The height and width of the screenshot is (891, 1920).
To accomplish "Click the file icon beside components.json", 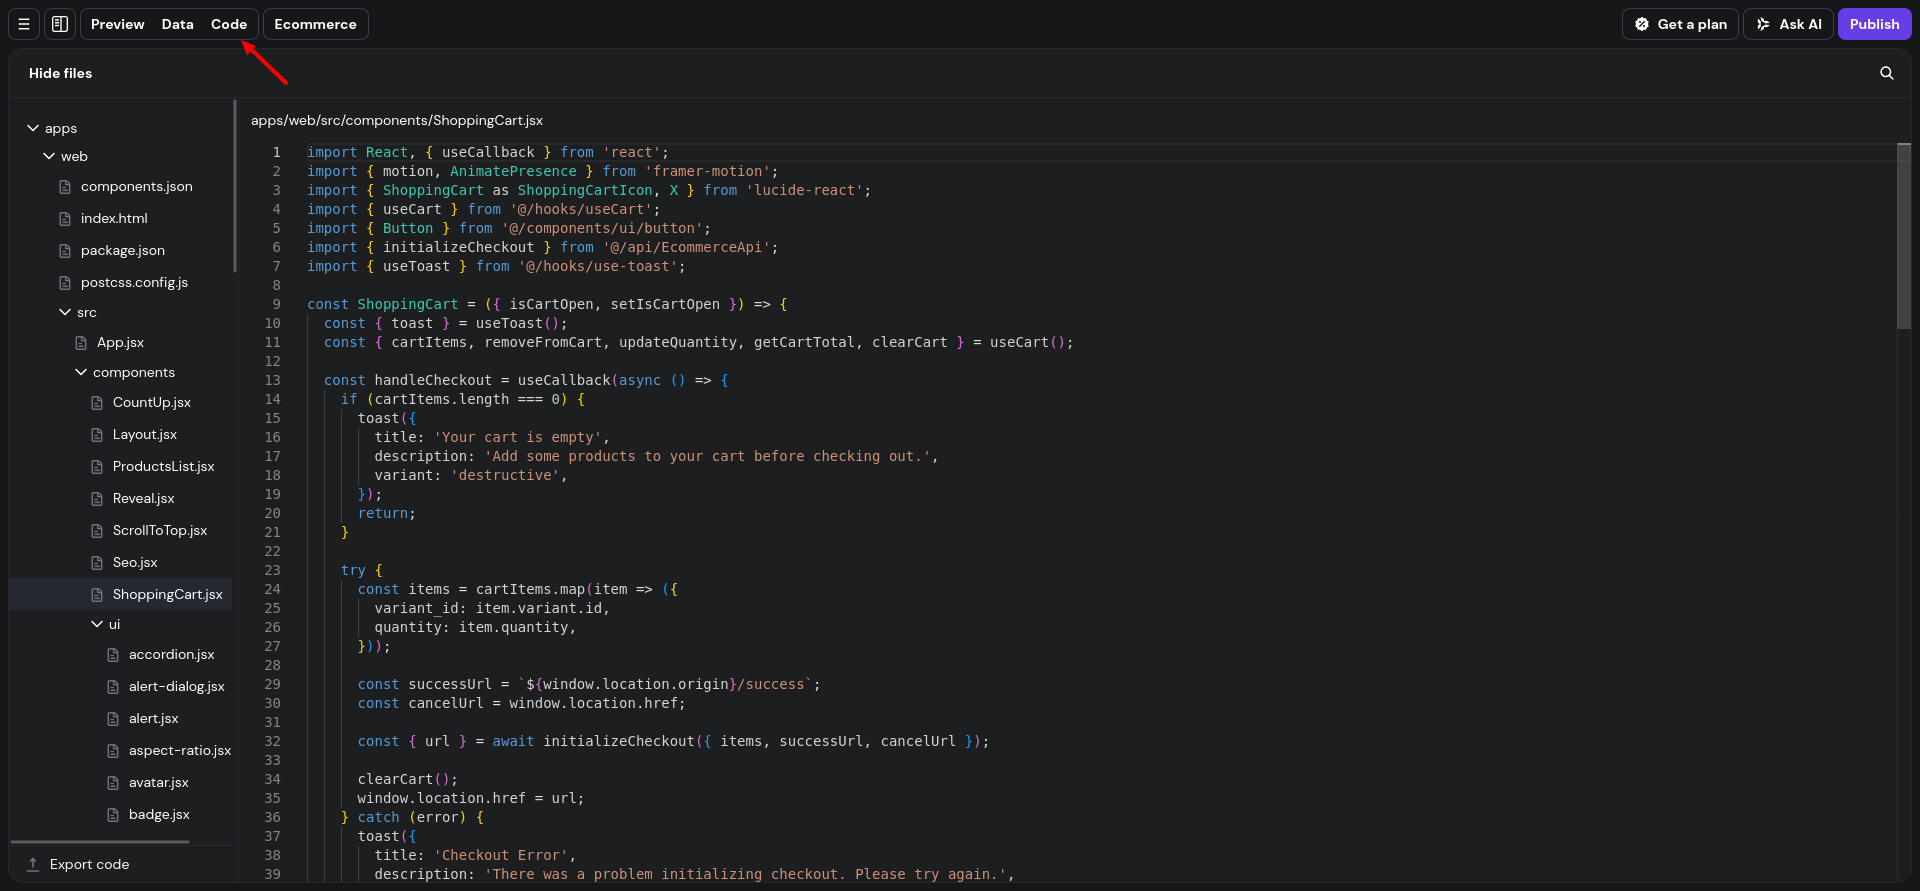I will (x=65, y=187).
